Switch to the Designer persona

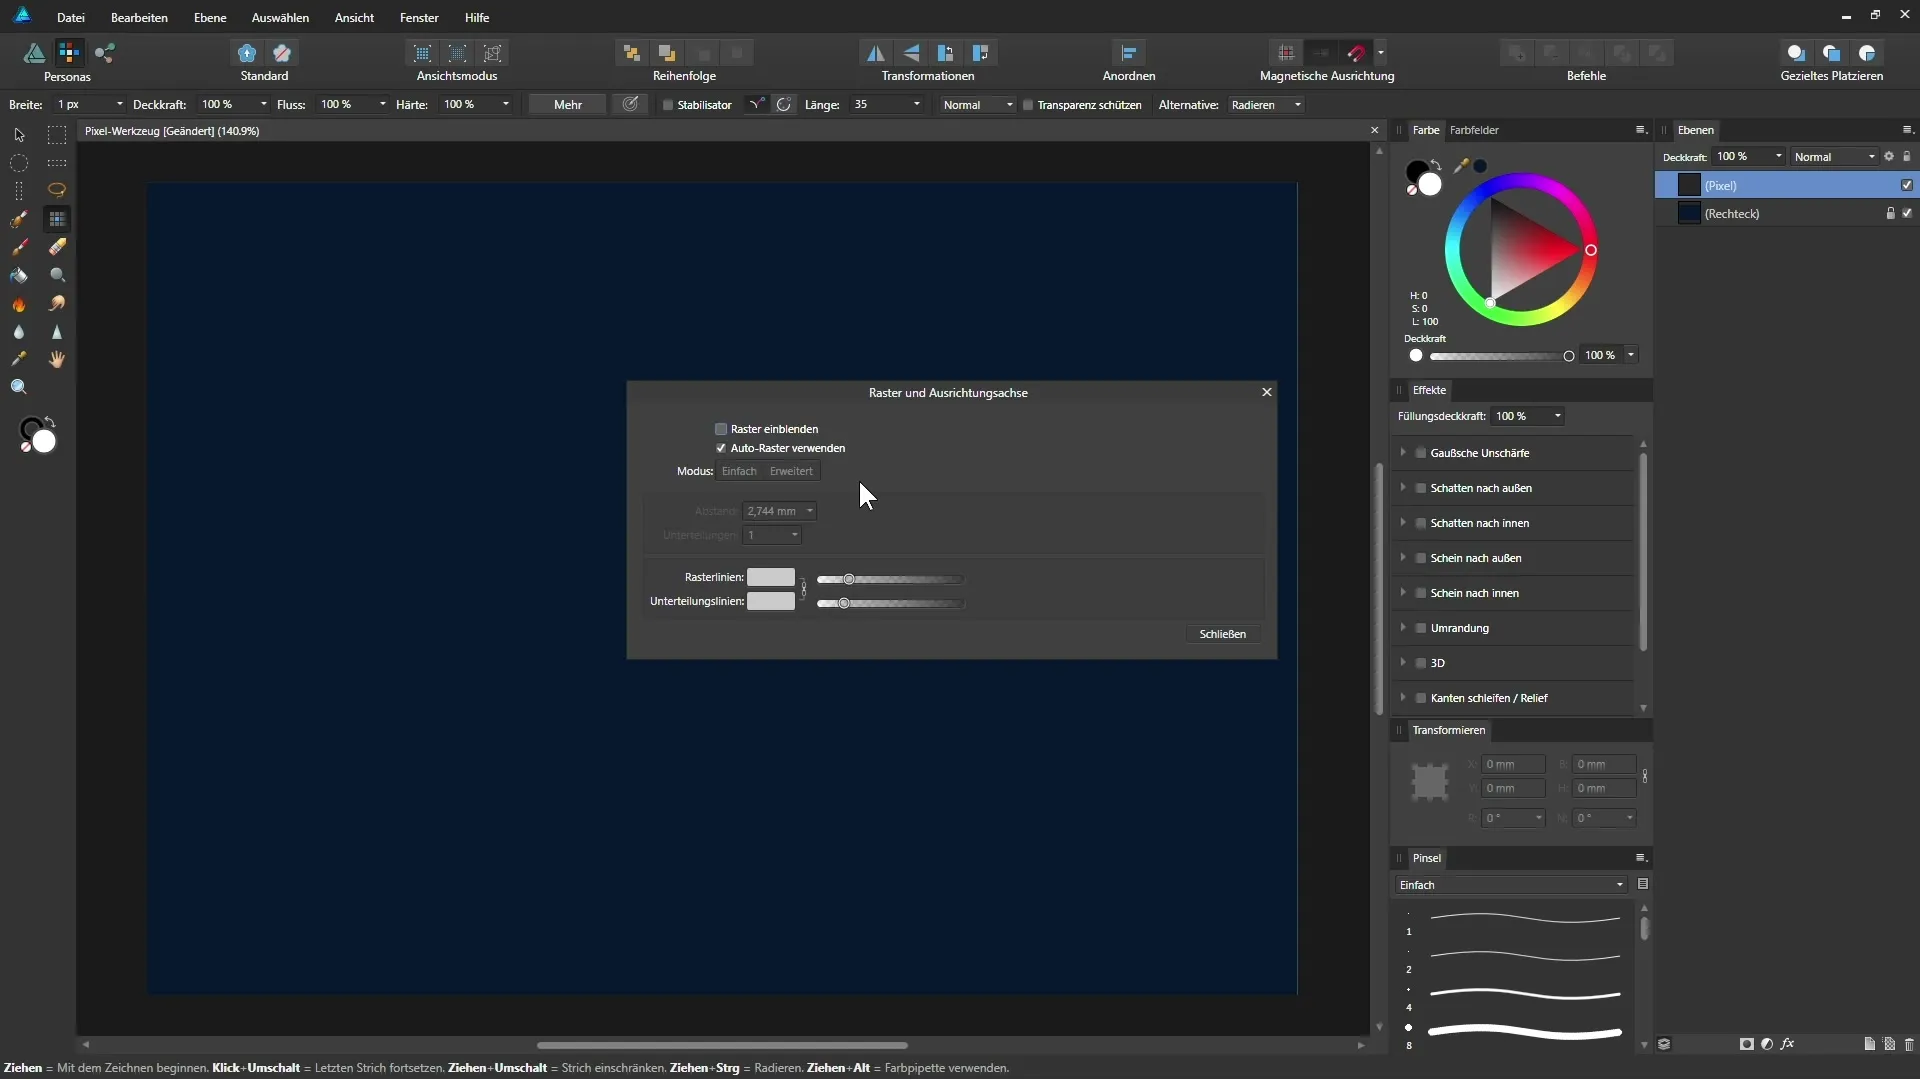coord(34,53)
